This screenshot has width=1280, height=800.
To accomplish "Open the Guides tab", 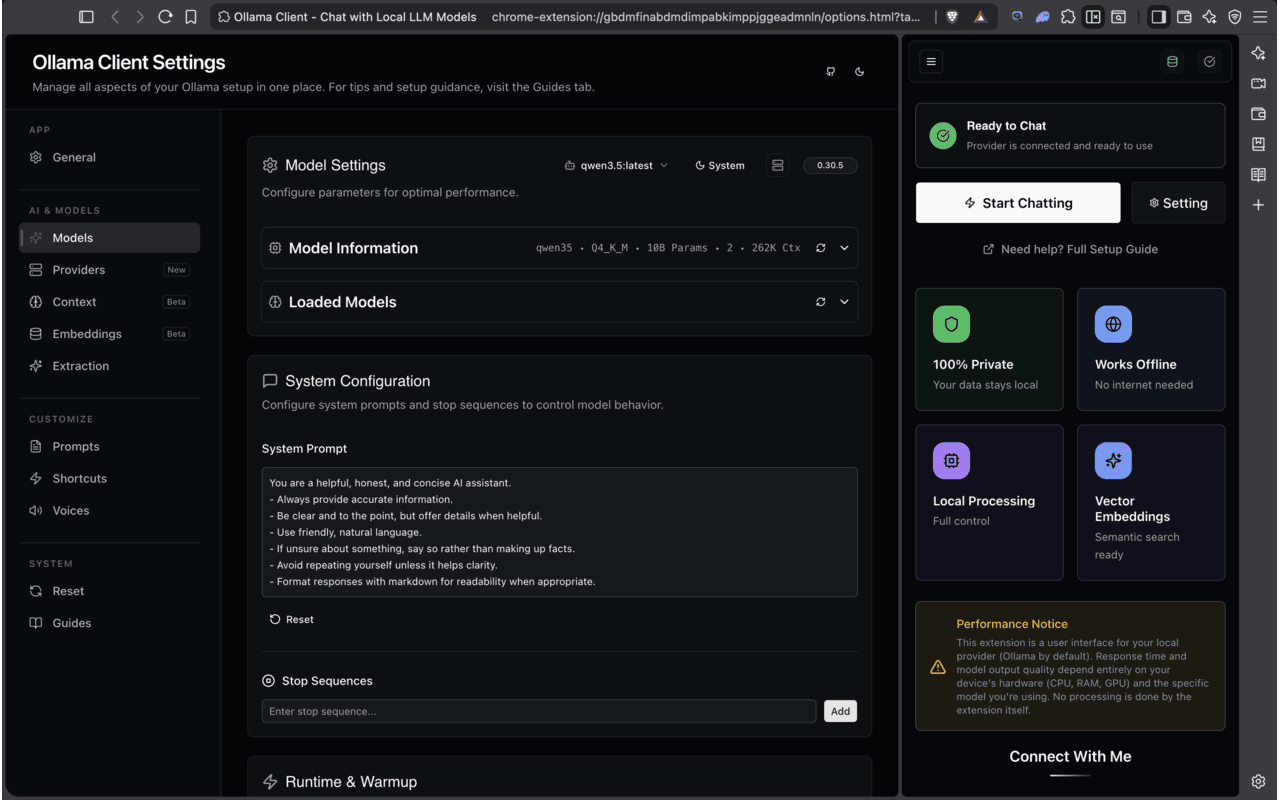I will pyautogui.click(x=110, y=623).
